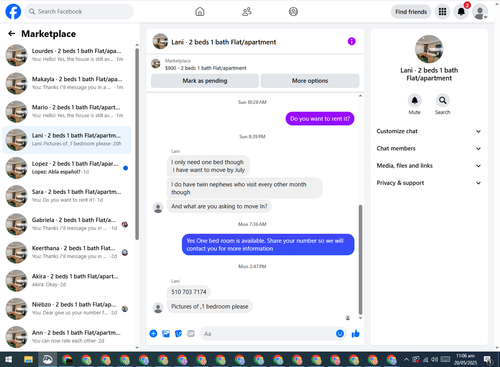Select the Lani conversation row
The image size is (500, 367).
67,140
